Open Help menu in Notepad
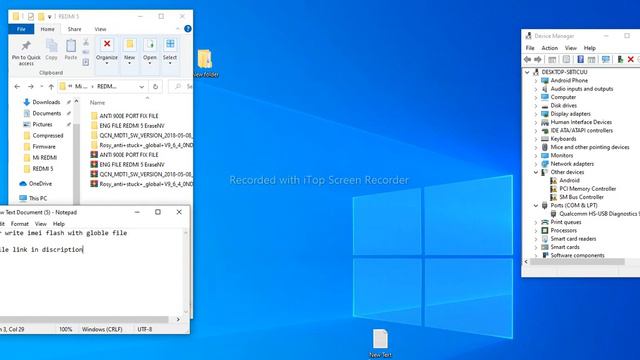 coord(59,224)
